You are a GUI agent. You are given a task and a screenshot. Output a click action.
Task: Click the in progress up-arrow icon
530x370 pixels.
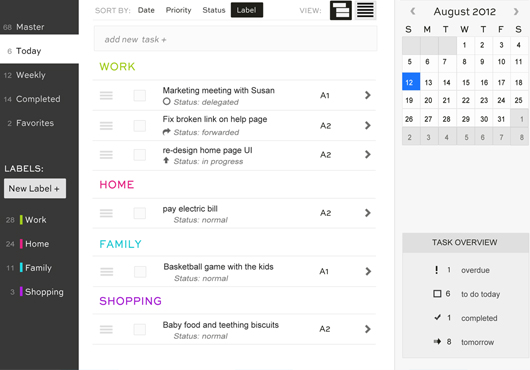click(166, 161)
